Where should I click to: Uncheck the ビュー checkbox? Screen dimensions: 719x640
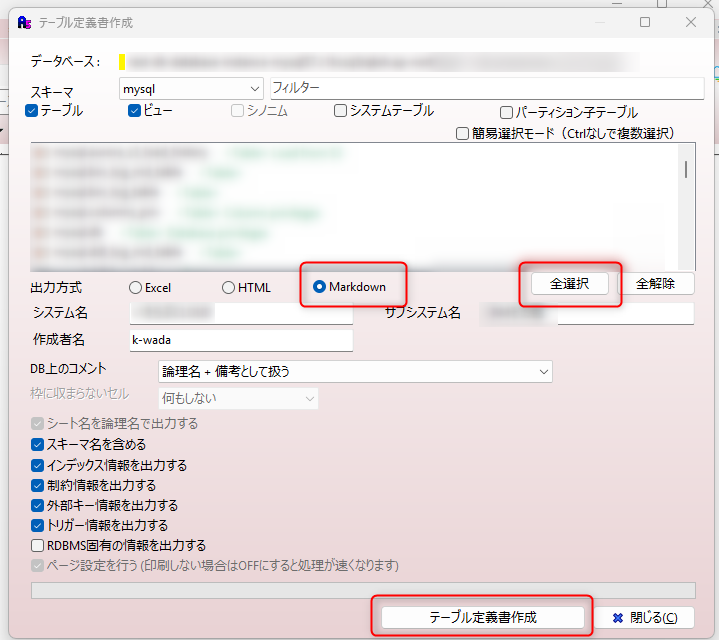134,111
